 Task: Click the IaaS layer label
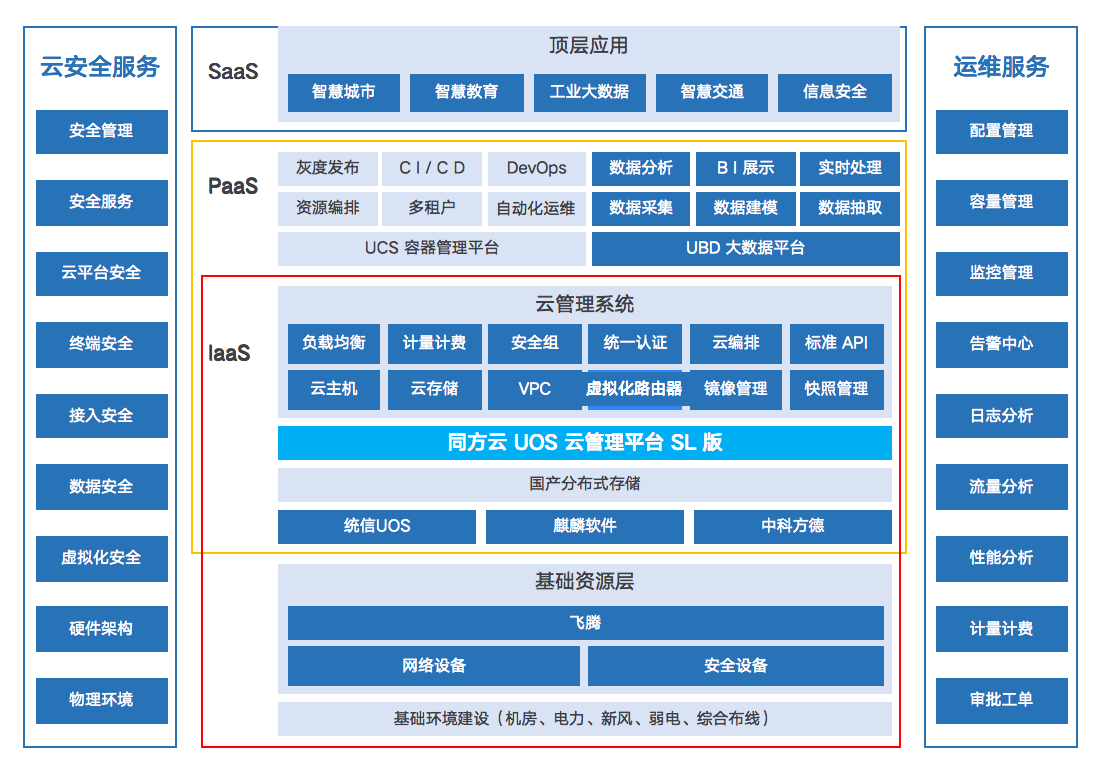point(229,353)
